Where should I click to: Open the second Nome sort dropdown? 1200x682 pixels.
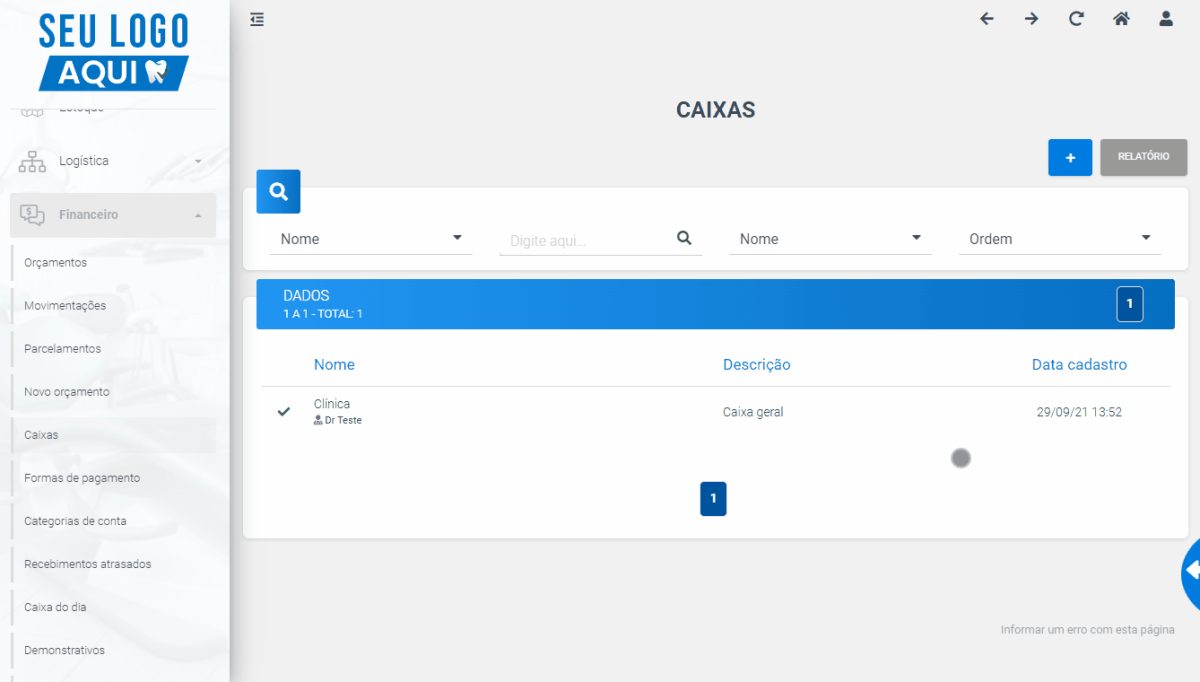pos(830,239)
